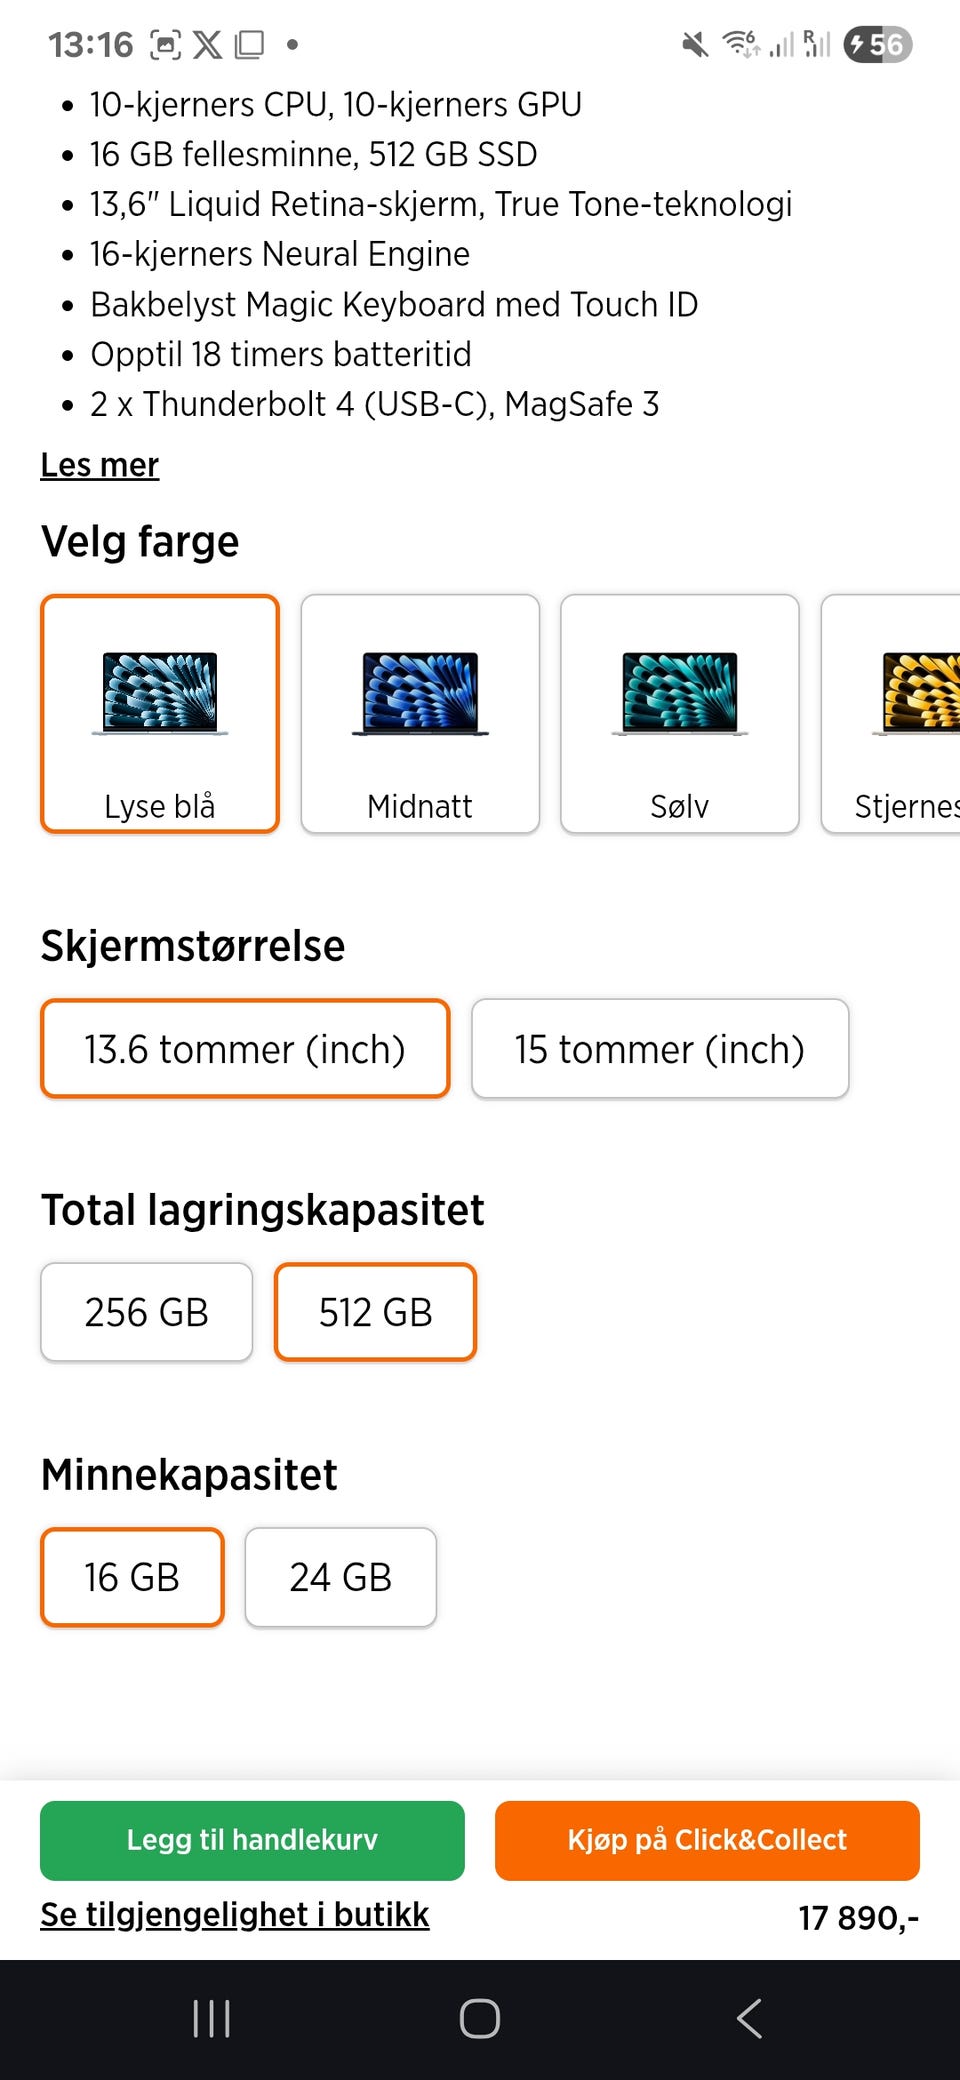Select 15 tommer (inch) screen size
This screenshot has height=2080, width=960.
(x=660, y=1049)
